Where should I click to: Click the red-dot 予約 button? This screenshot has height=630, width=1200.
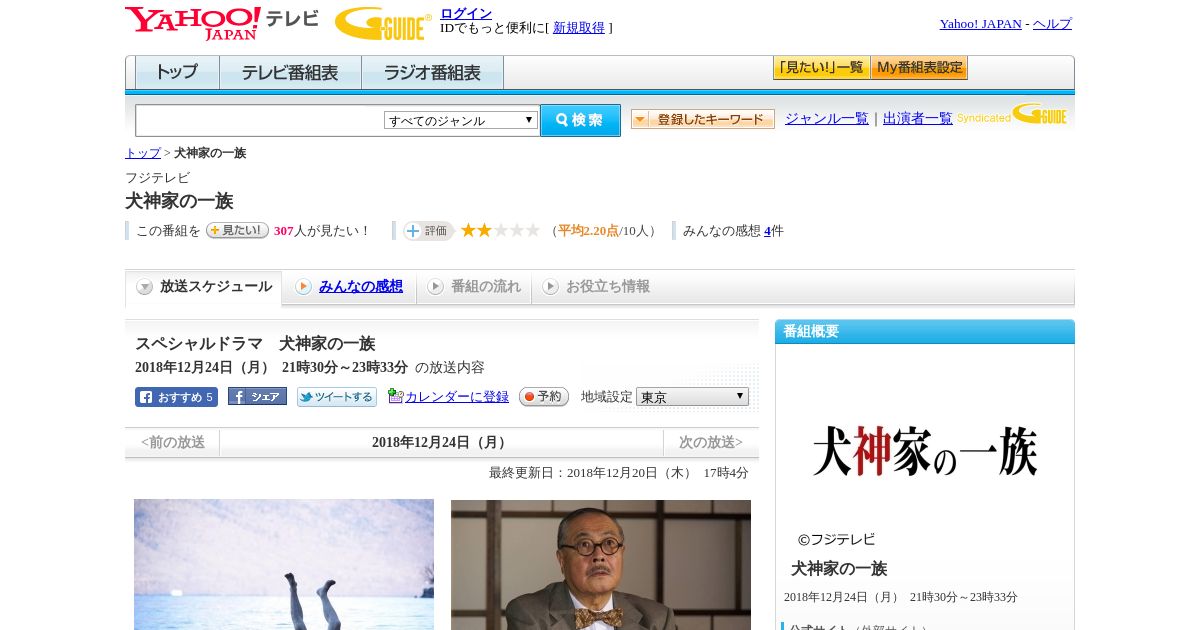(544, 397)
